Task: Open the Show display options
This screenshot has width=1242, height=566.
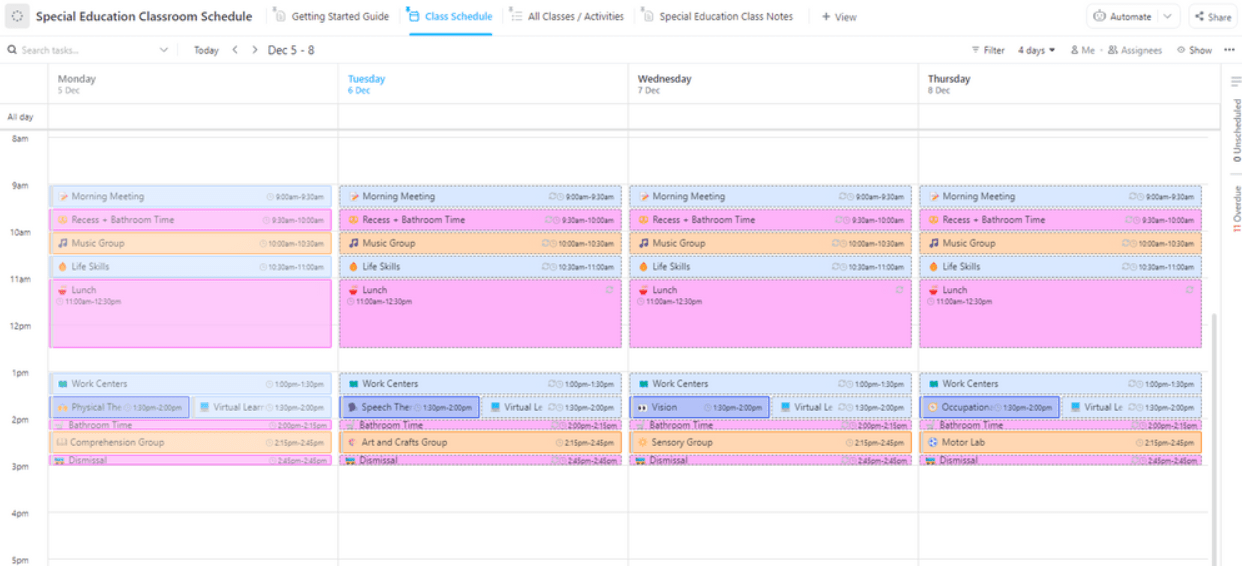Action: coord(1194,50)
